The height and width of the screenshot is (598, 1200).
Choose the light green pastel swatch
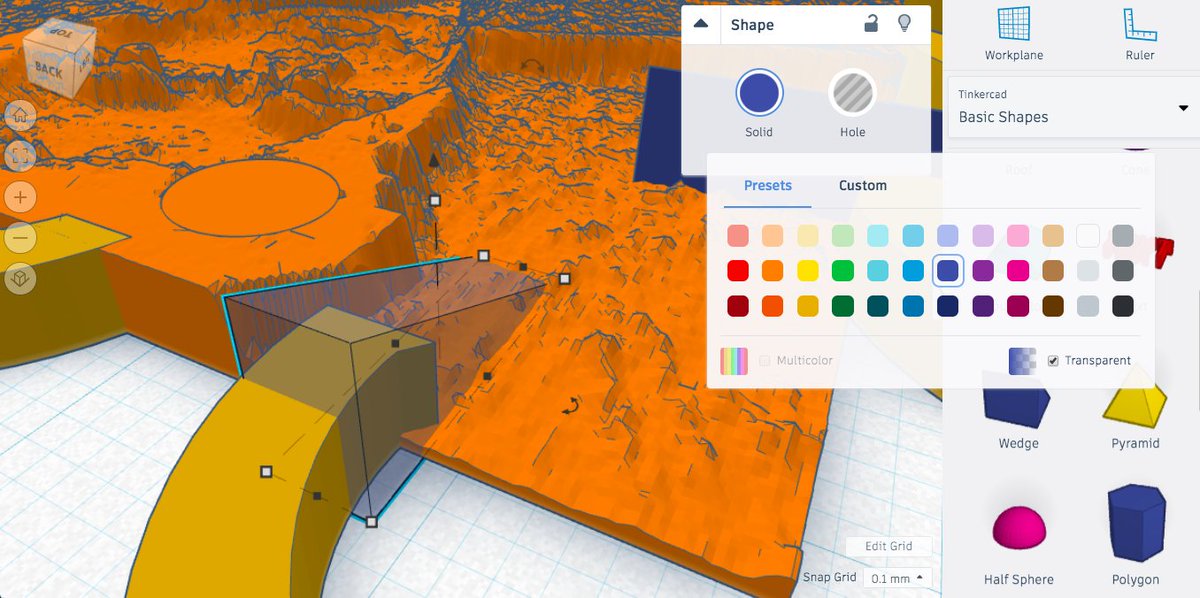[x=843, y=236]
